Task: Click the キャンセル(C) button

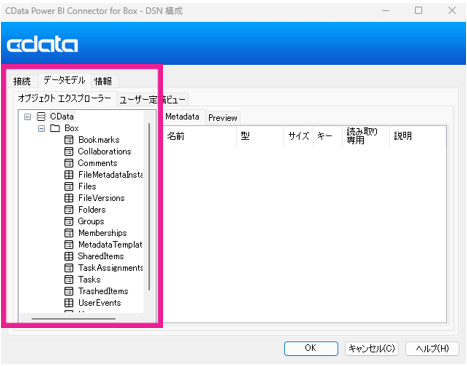Action: [x=372, y=348]
